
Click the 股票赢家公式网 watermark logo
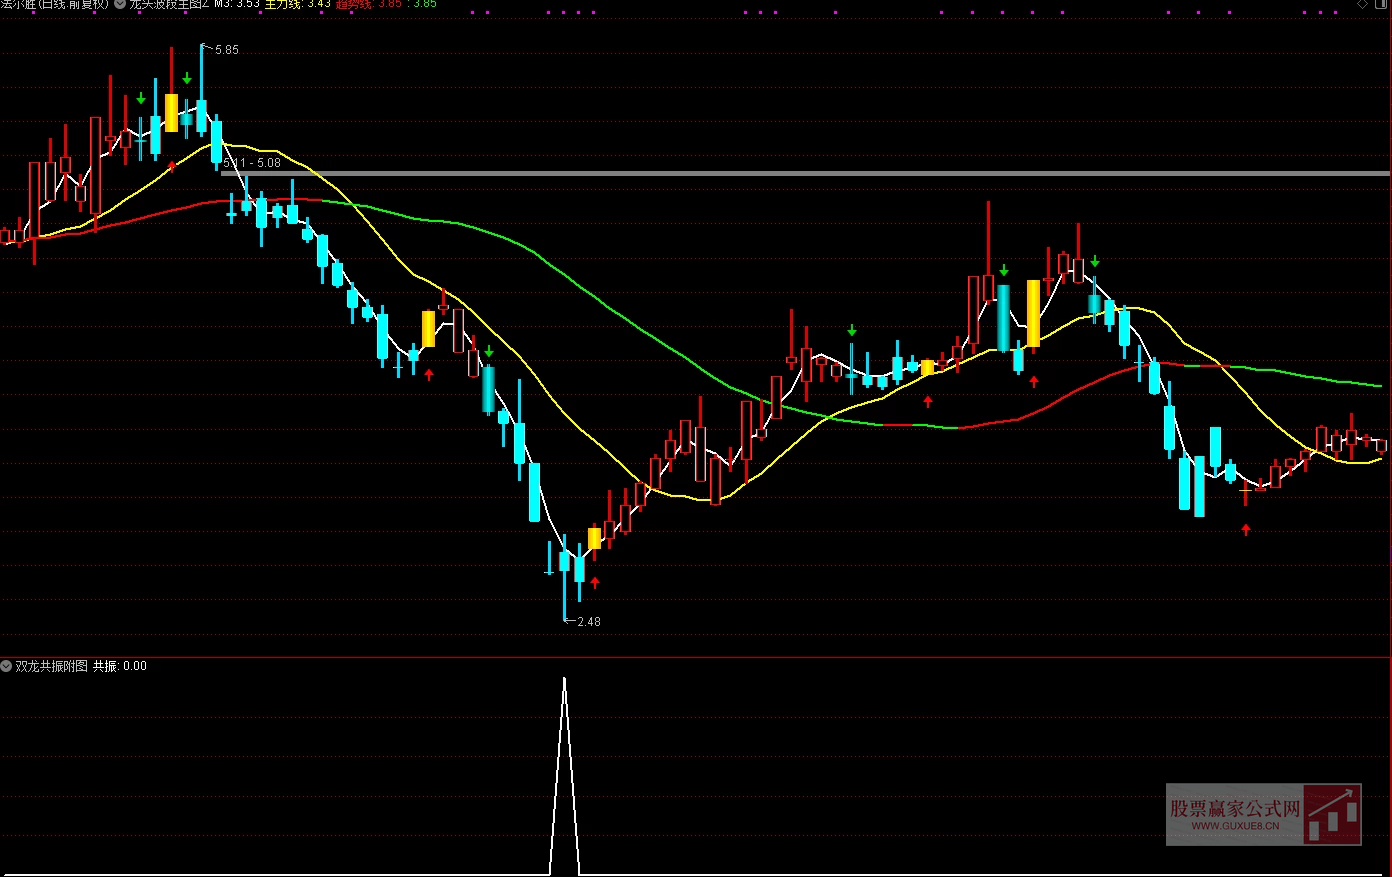1263,814
